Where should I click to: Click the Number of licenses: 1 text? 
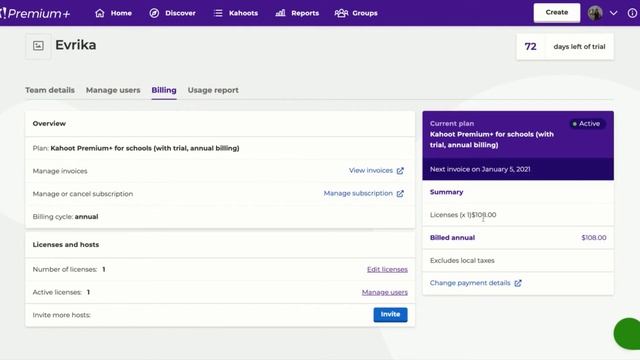pos(69,269)
